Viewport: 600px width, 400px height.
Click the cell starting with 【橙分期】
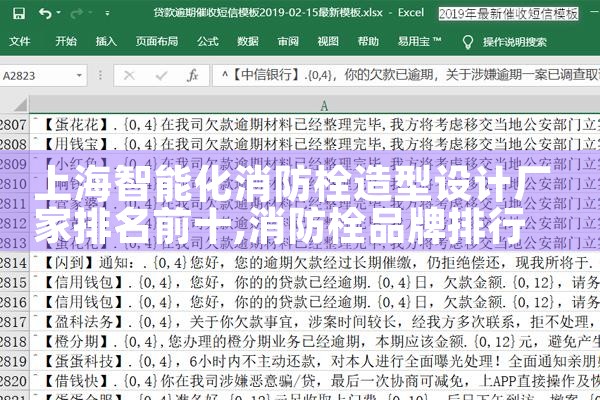(315, 341)
